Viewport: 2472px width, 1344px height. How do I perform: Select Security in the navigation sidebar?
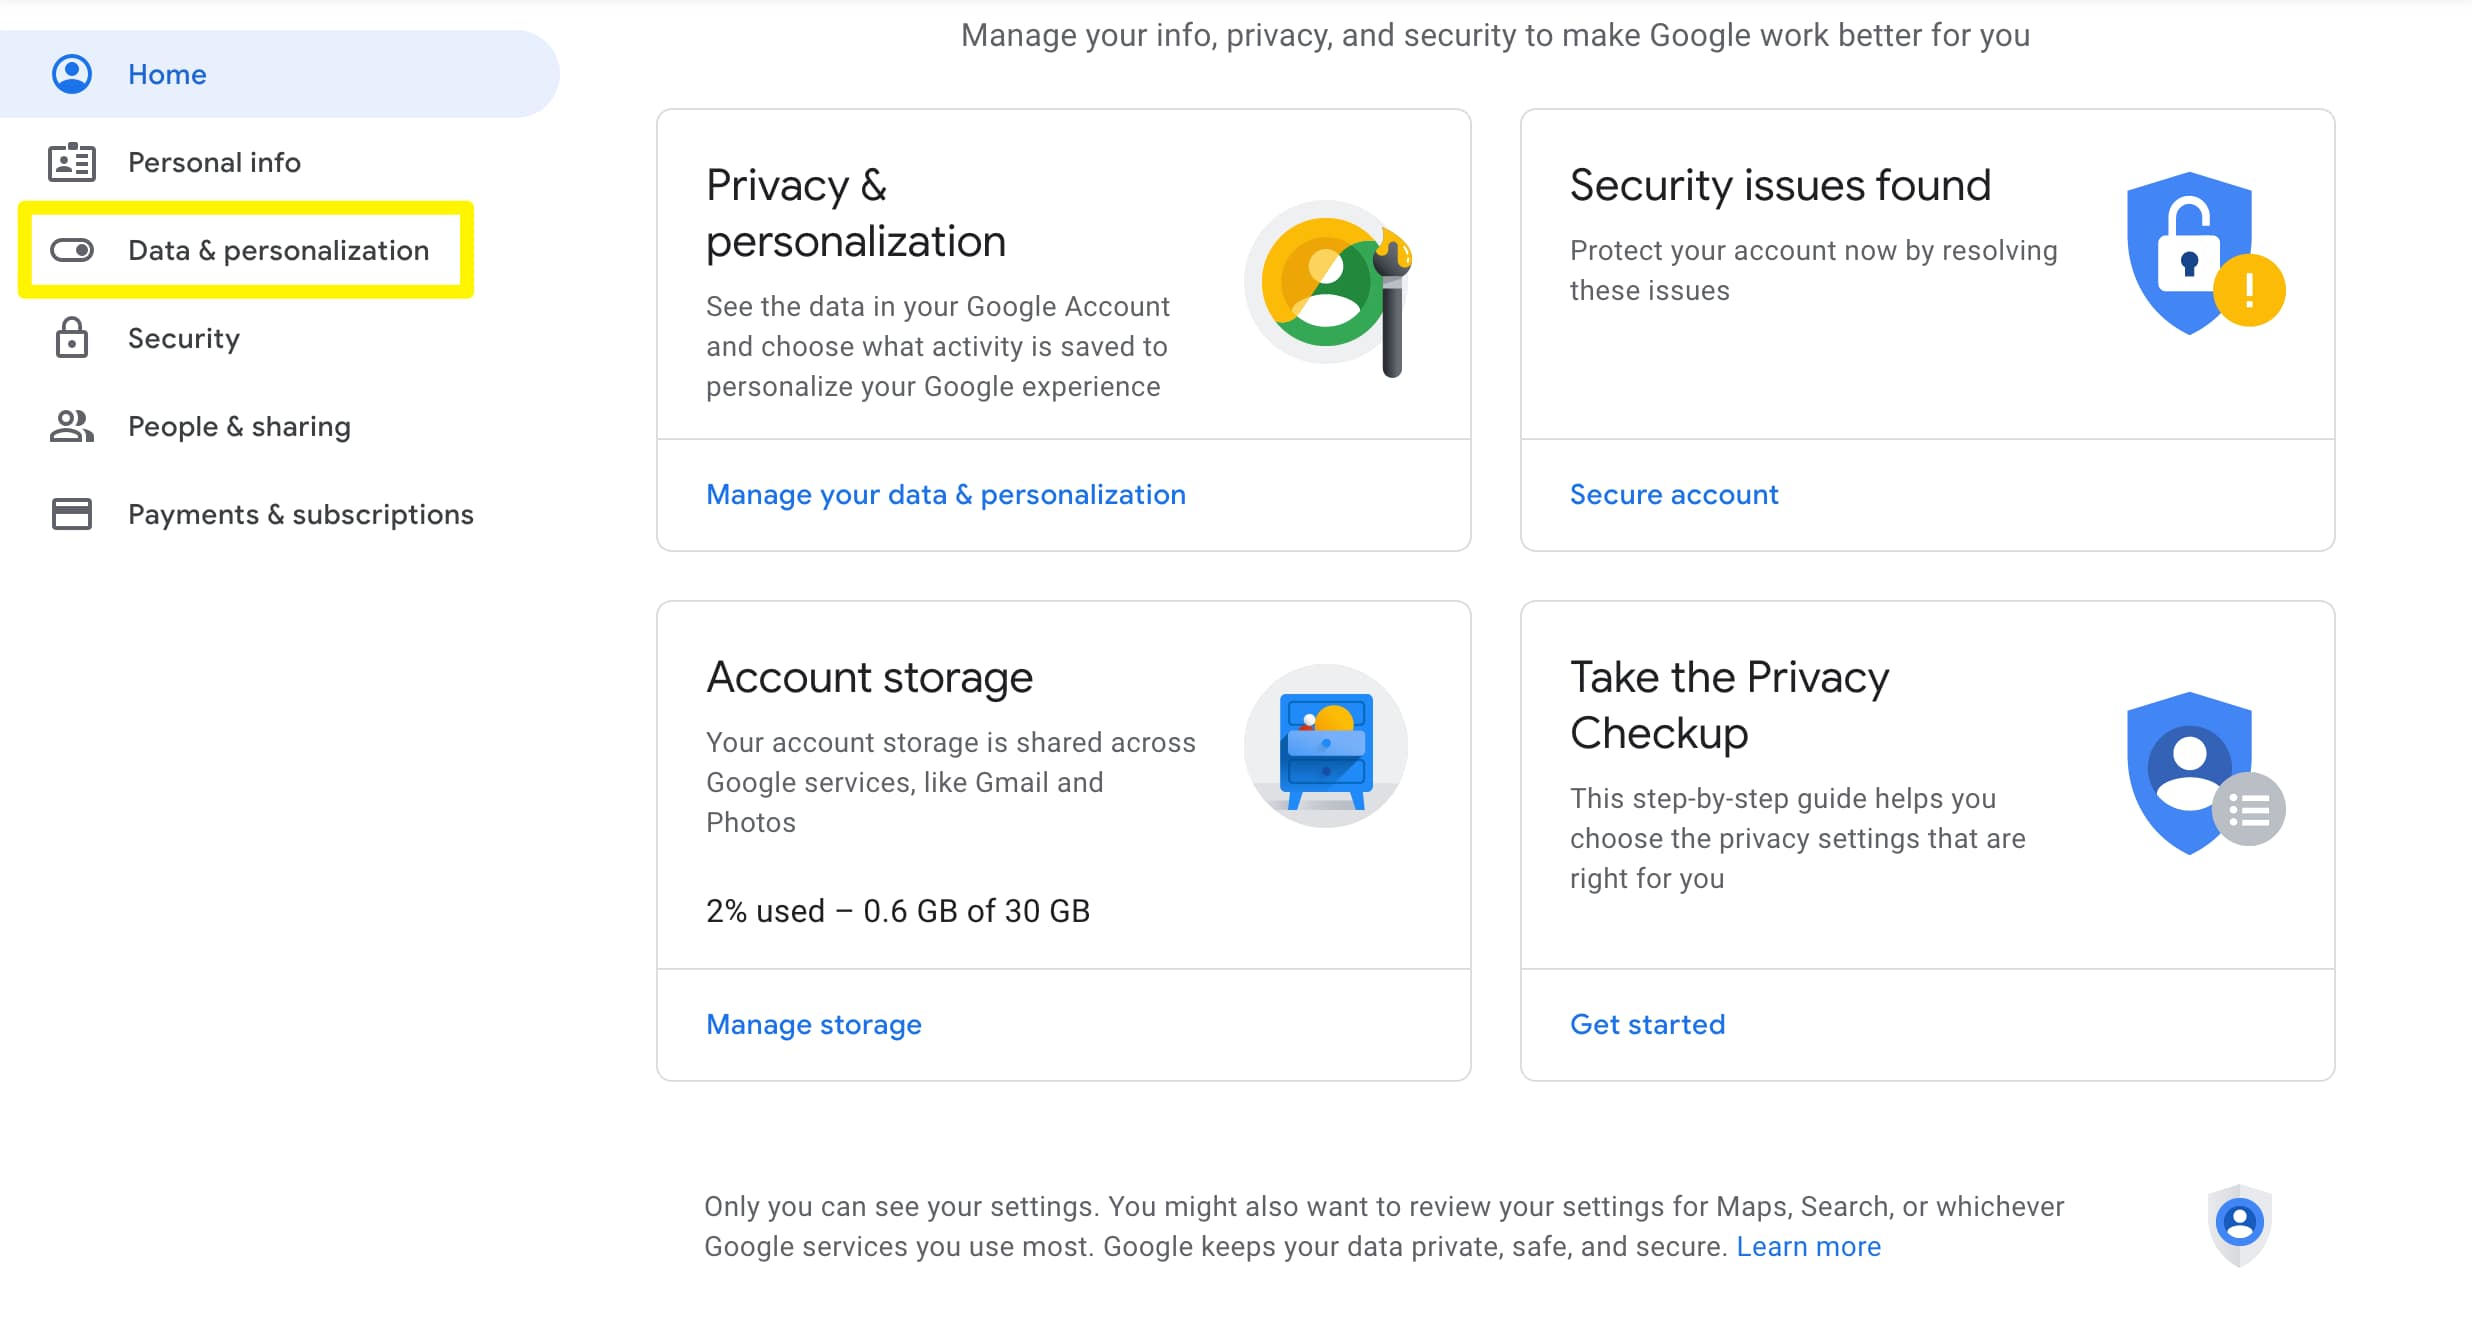[184, 338]
